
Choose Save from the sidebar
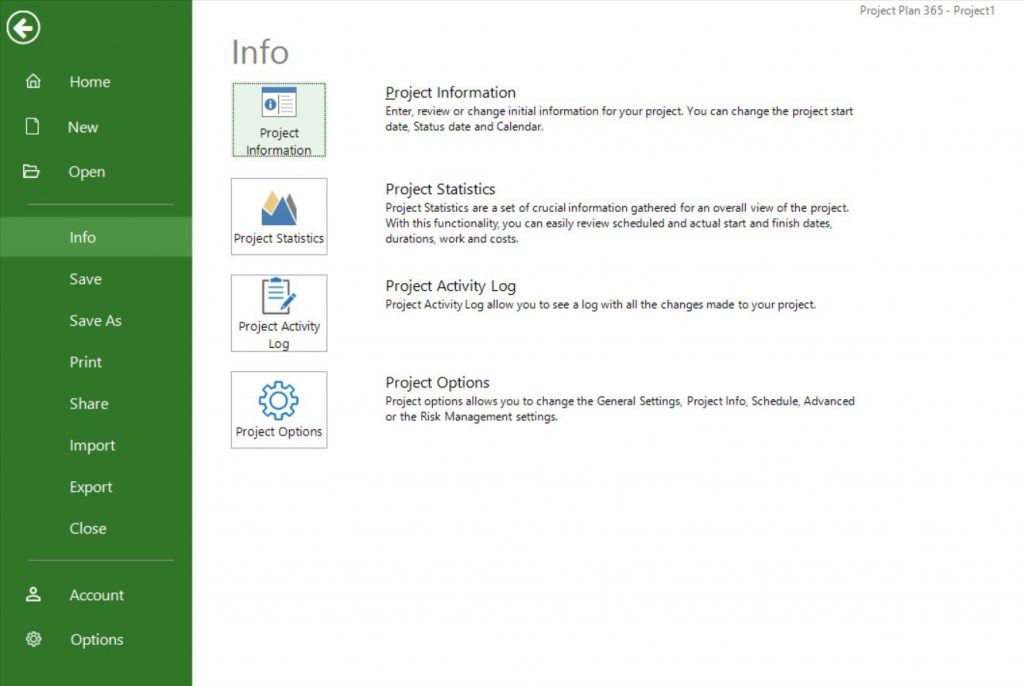click(85, 279)
